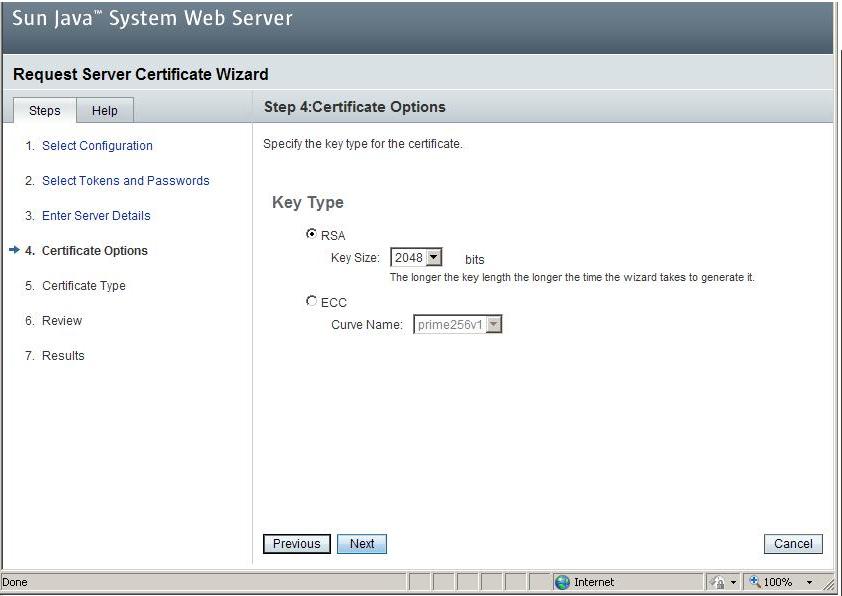Select the ECC key type radio button

(x=312, y=301)
